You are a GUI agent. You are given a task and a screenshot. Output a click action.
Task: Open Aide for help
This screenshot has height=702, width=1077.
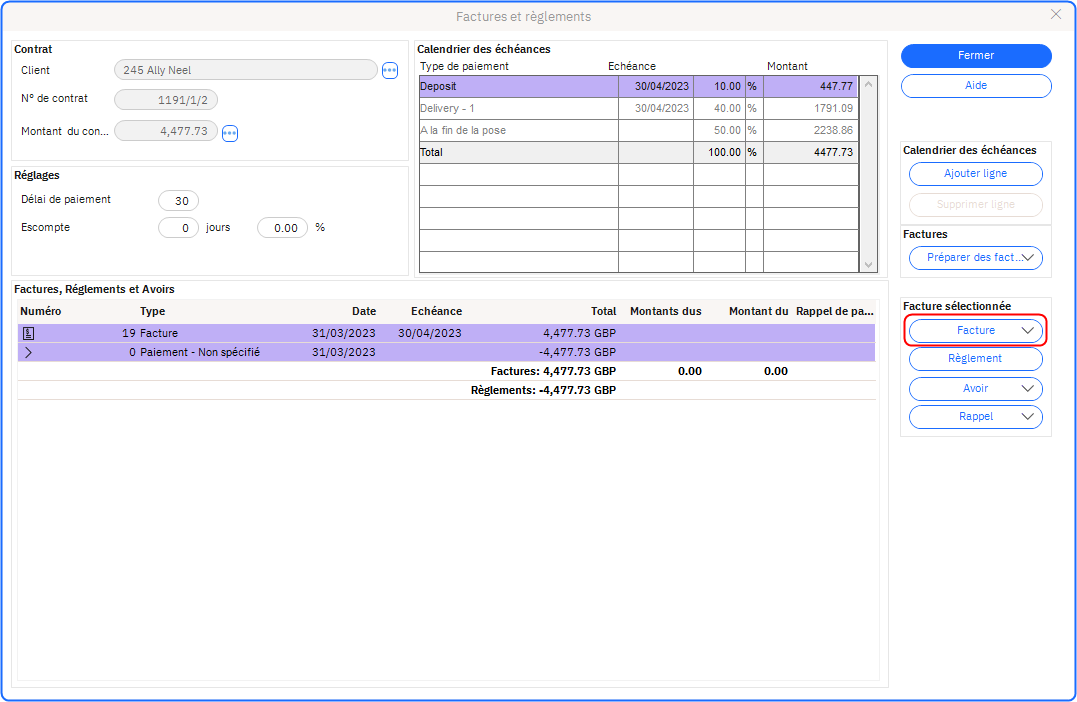[x=975, y=86]
